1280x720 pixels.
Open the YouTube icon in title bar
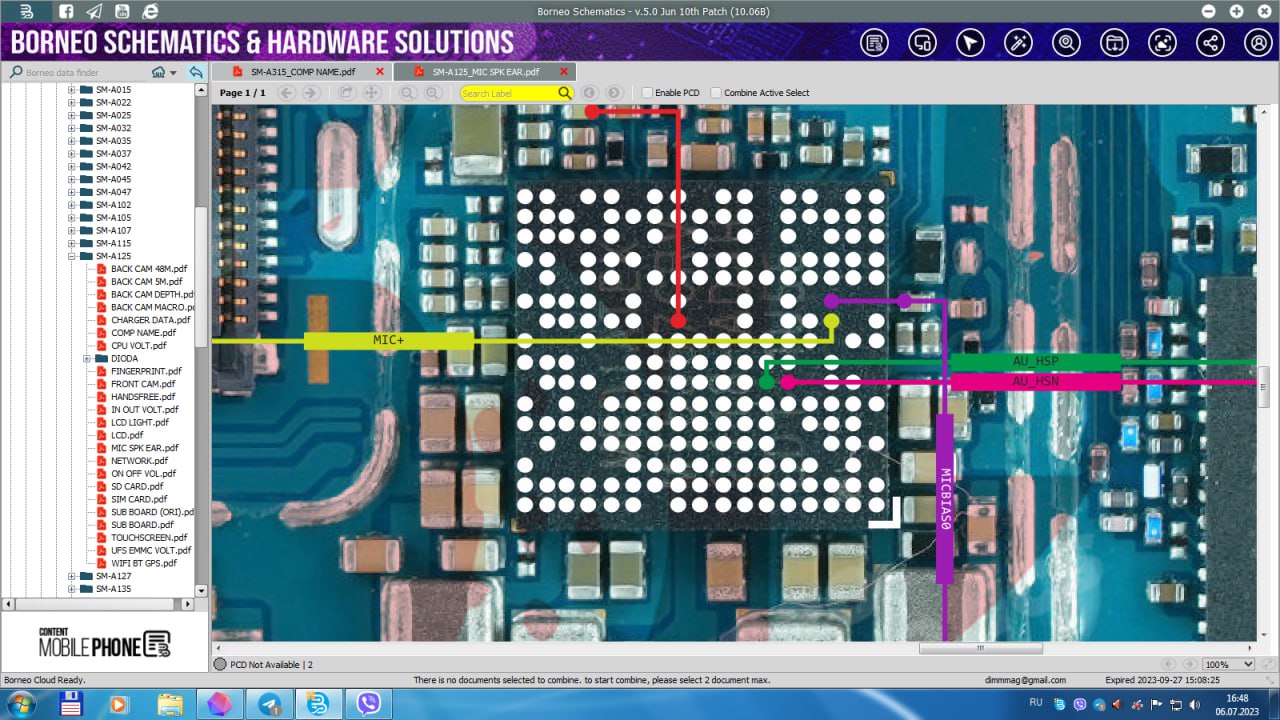click(122, 11)
